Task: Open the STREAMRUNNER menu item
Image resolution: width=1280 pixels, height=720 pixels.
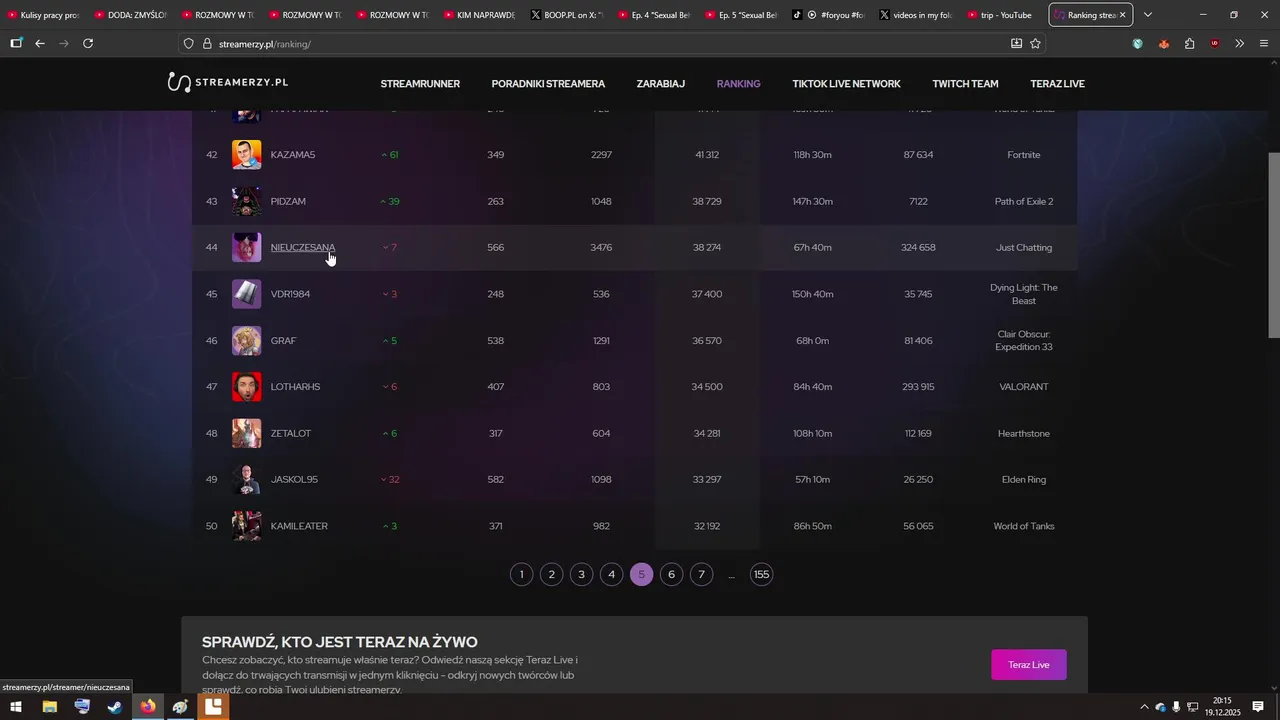Action: pos(420,84)
